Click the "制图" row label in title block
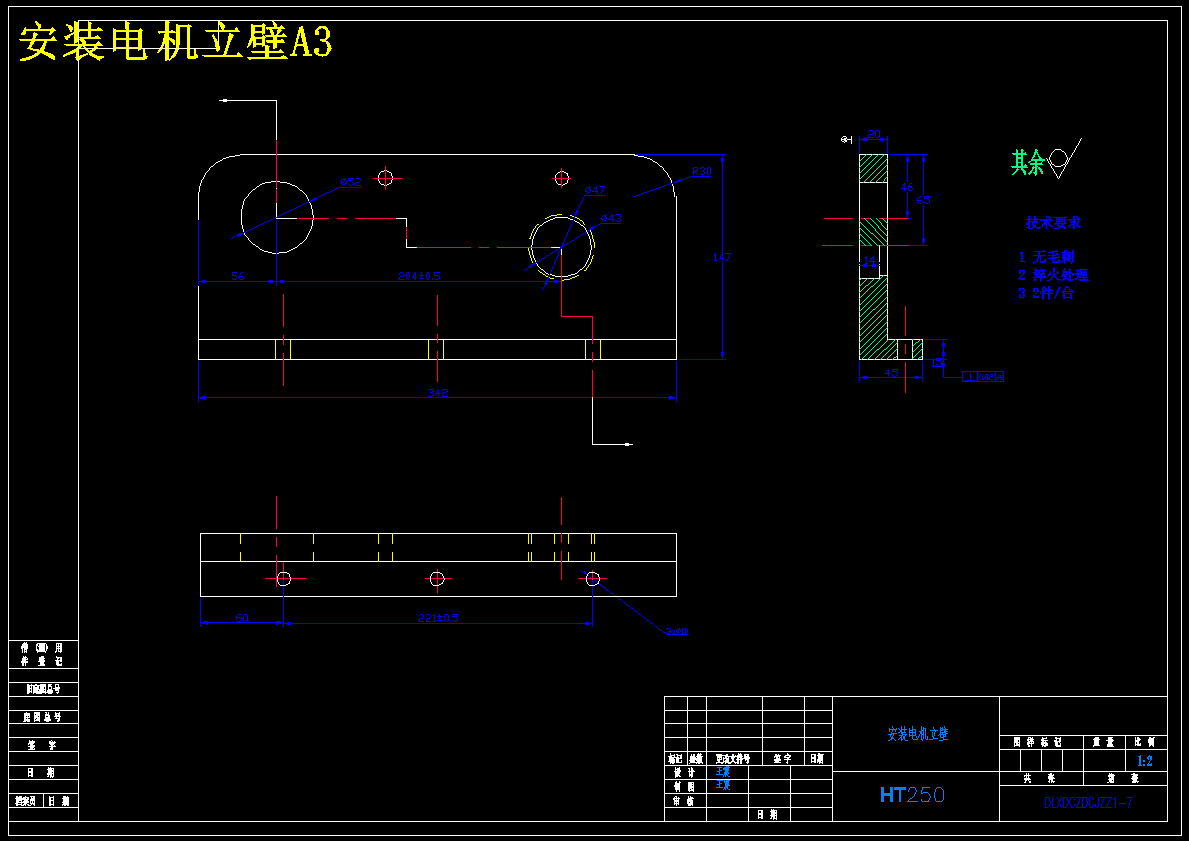Screen dimensions: 1189x841 click(685, 787)
